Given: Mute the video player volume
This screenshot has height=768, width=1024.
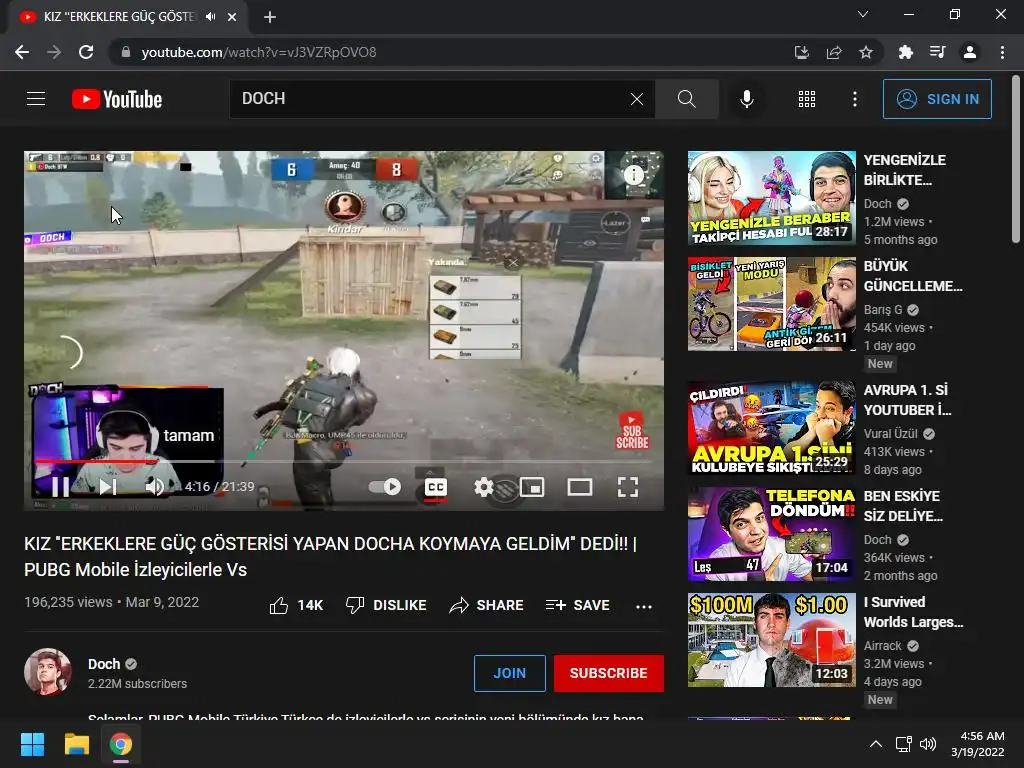Looking at the screenshot, I should click(155, 487).
